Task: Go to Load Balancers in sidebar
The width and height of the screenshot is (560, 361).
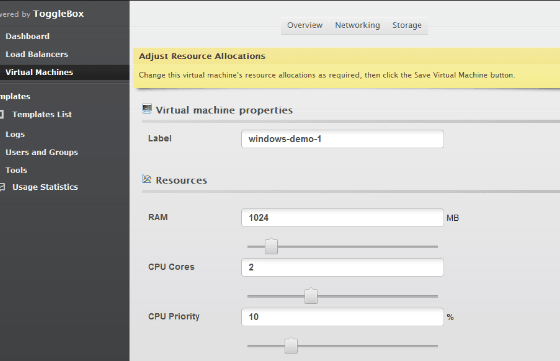Action: tap(37, 54)
